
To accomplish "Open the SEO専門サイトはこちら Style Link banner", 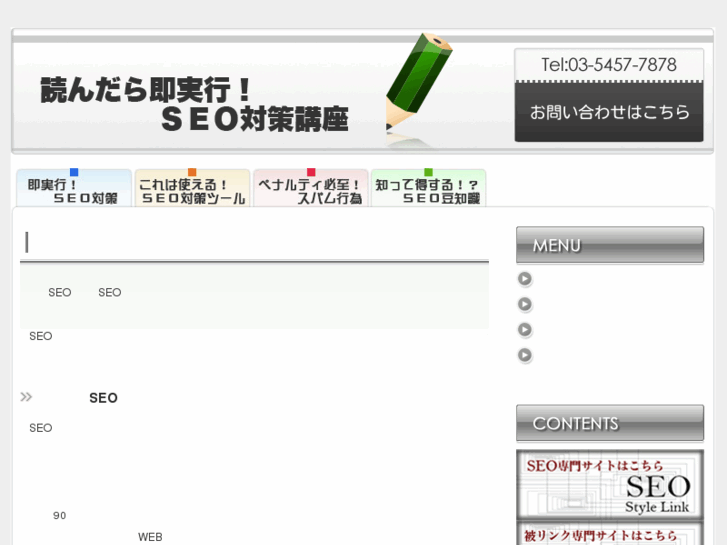I will tap(610, 484).
